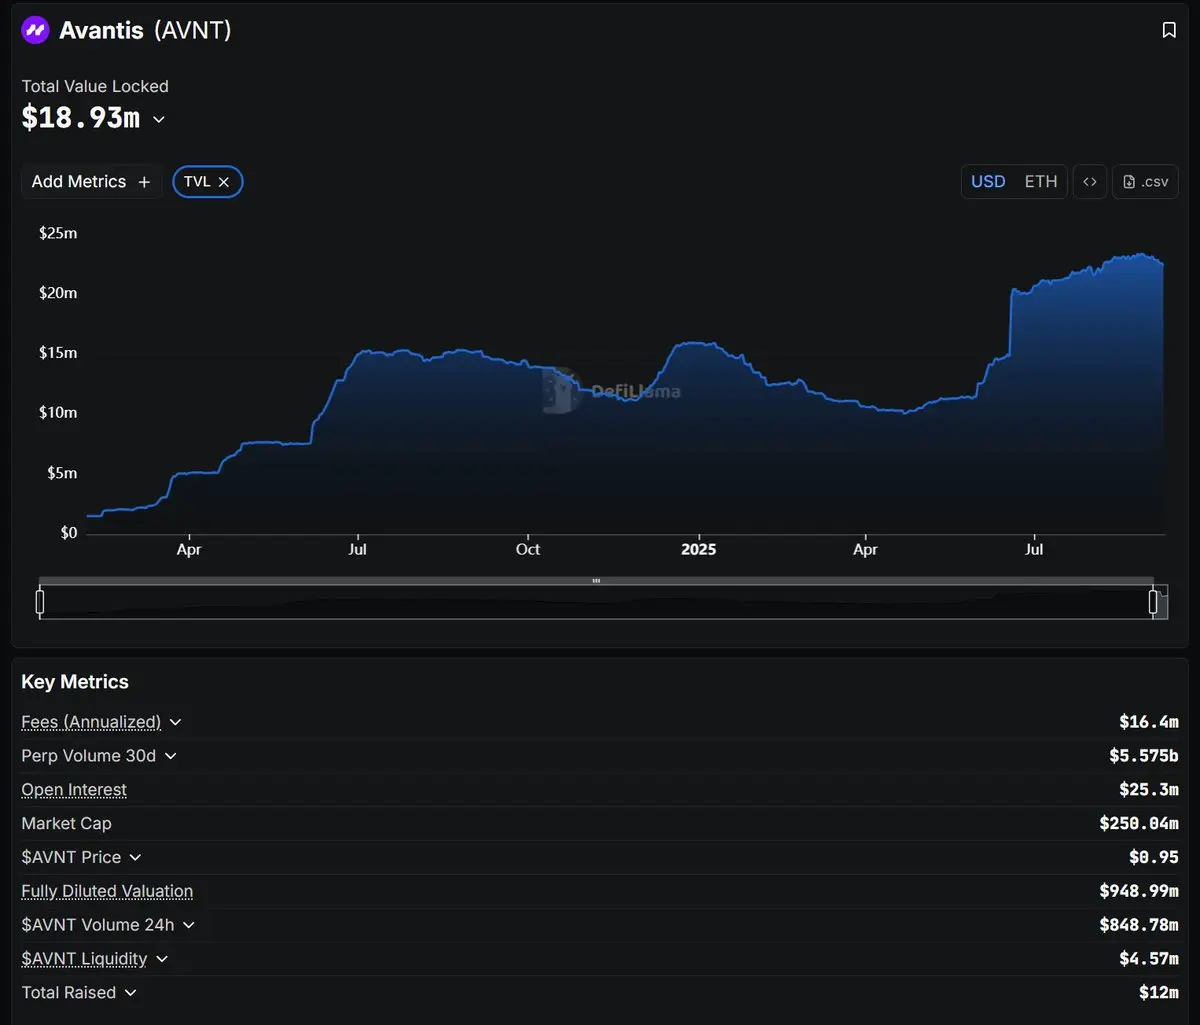This screenshot has width=1200, height=1025.
Task: Click the $25m y-axis label
Action: point(58,233)
